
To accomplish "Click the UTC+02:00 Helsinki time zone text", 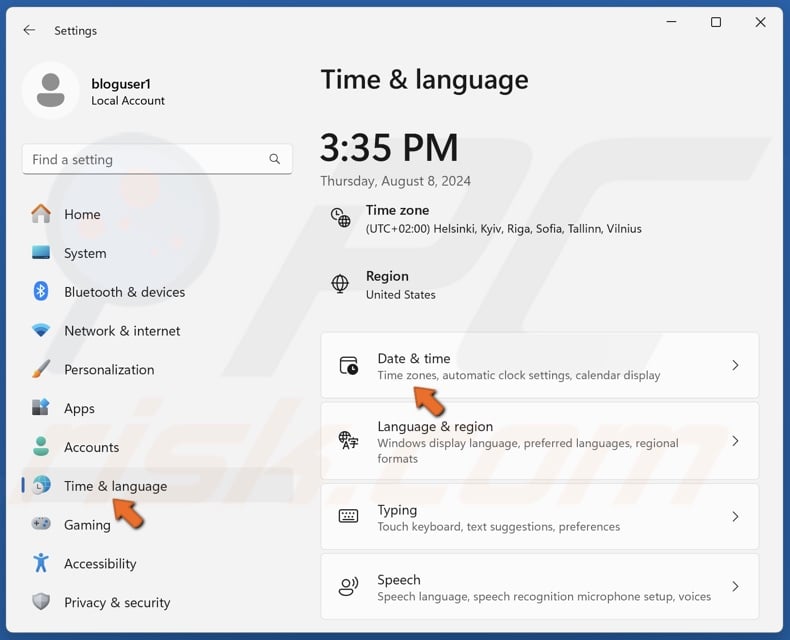I will click(504, 229).
